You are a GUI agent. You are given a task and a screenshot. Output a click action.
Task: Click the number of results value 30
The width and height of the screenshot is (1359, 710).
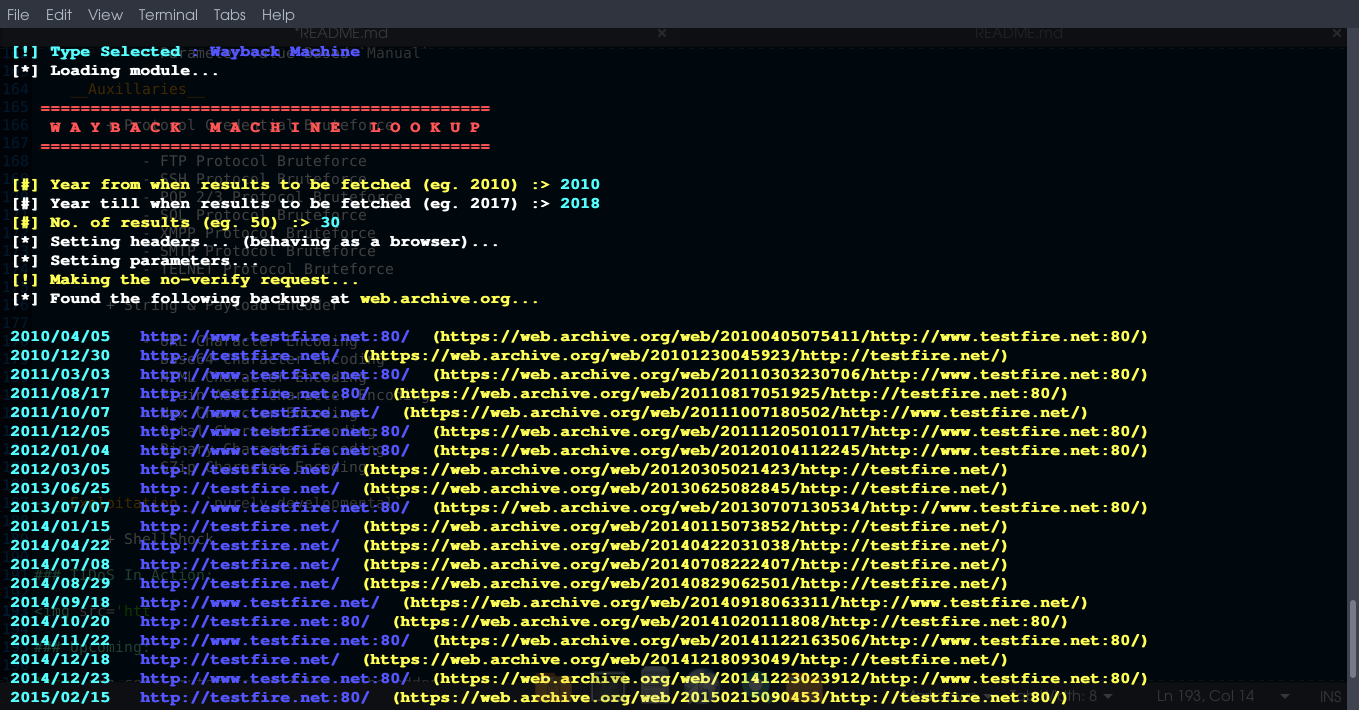(x=330, y=223)
